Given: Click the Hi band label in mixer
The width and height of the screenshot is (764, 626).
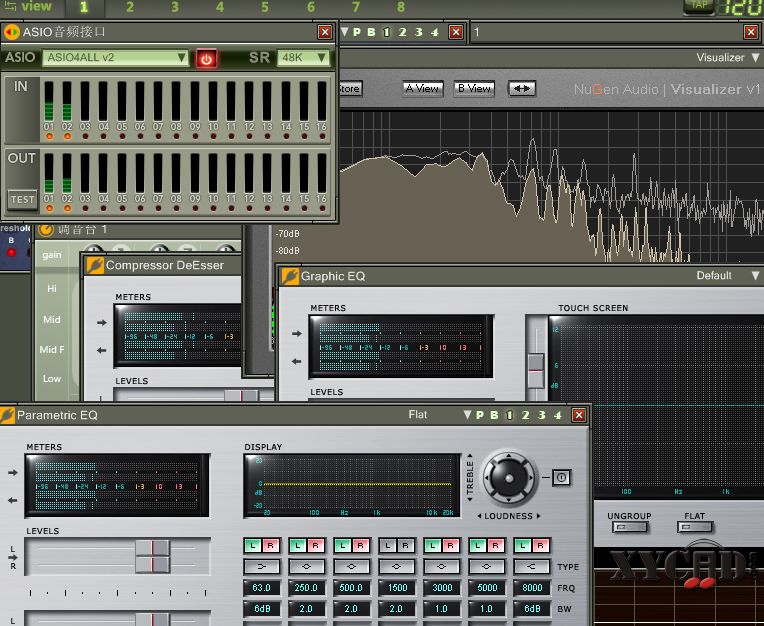Looking at the screenshot, I should point(52,289).
